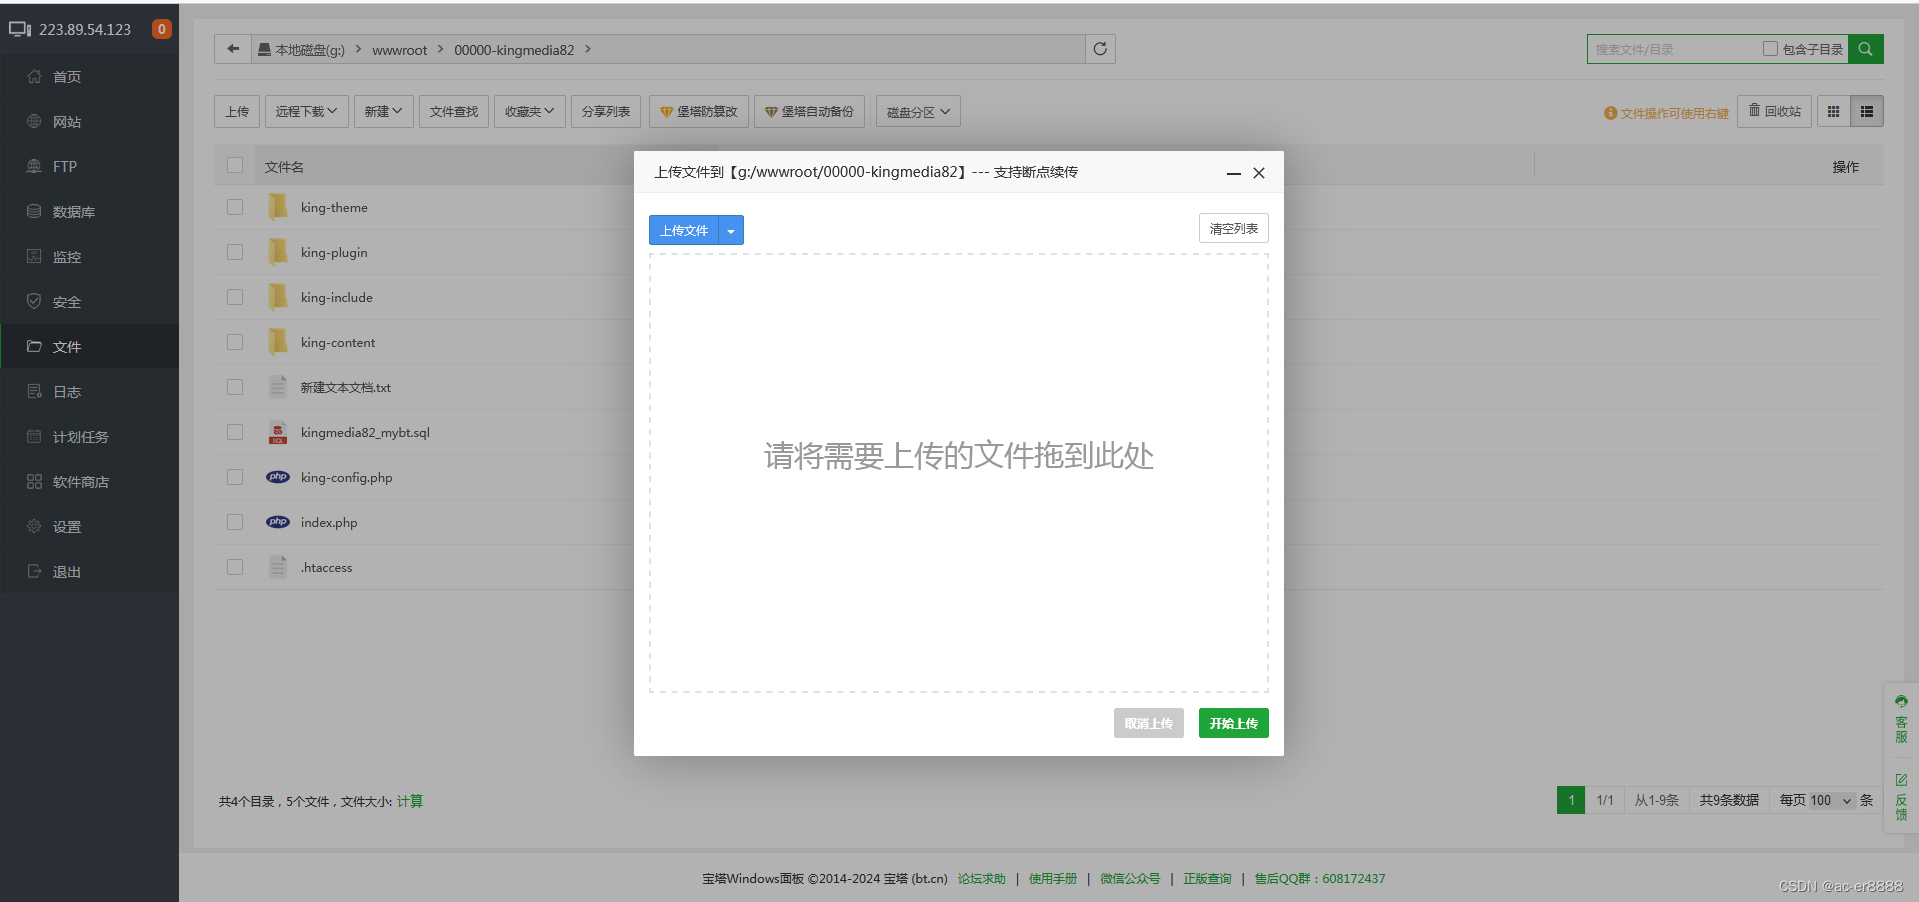Open the 每页 100 per-page selector
This screenshot has height=902, width=1919.
pyautogui.click(x=1832, y=801)
